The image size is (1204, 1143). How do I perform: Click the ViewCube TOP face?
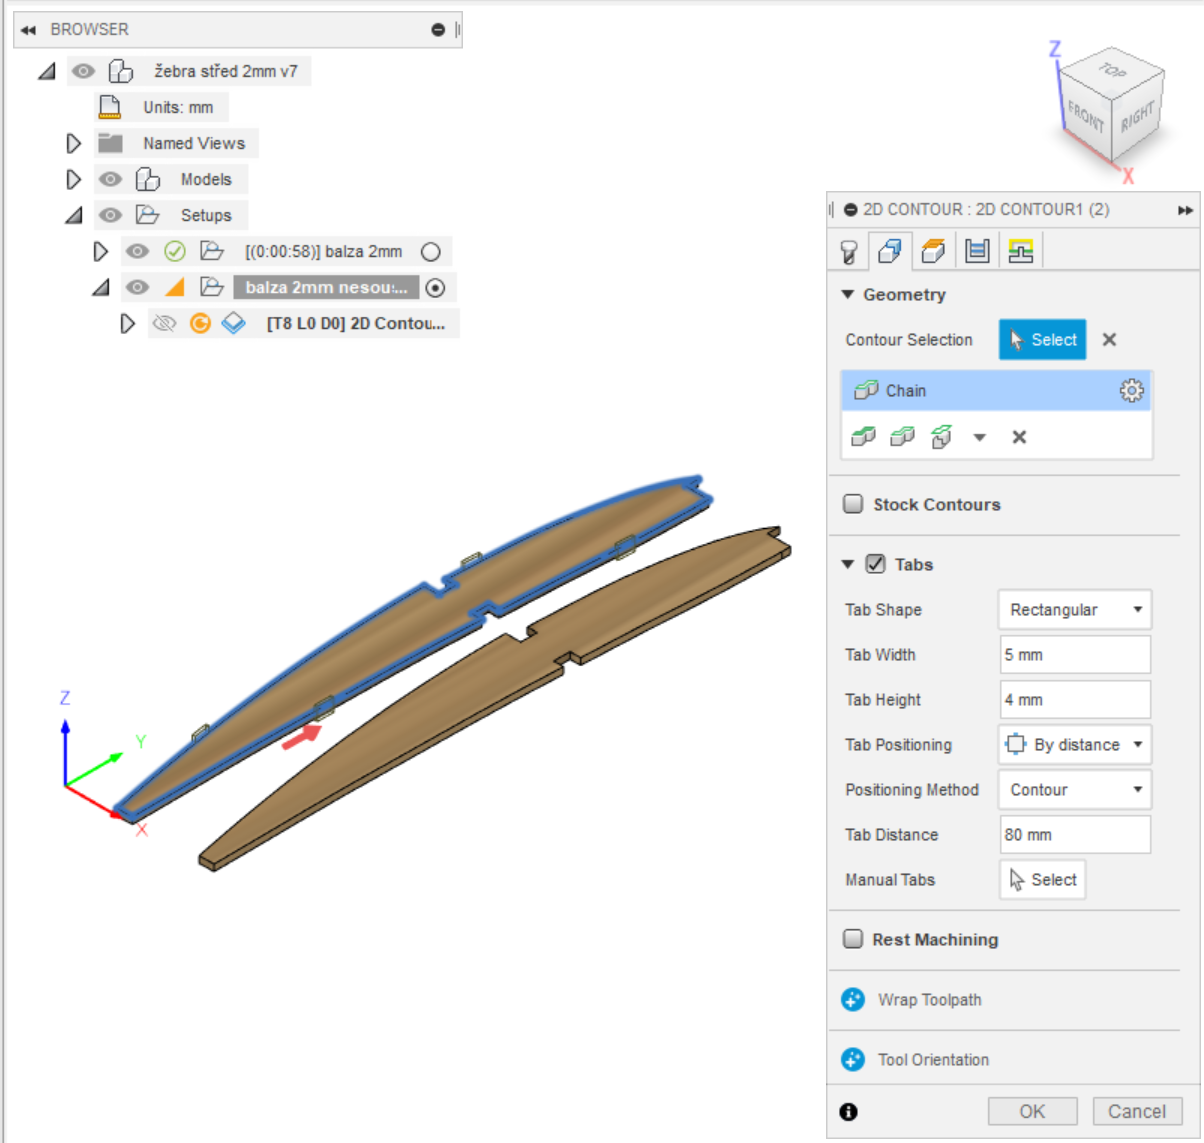pos(1112,71)
